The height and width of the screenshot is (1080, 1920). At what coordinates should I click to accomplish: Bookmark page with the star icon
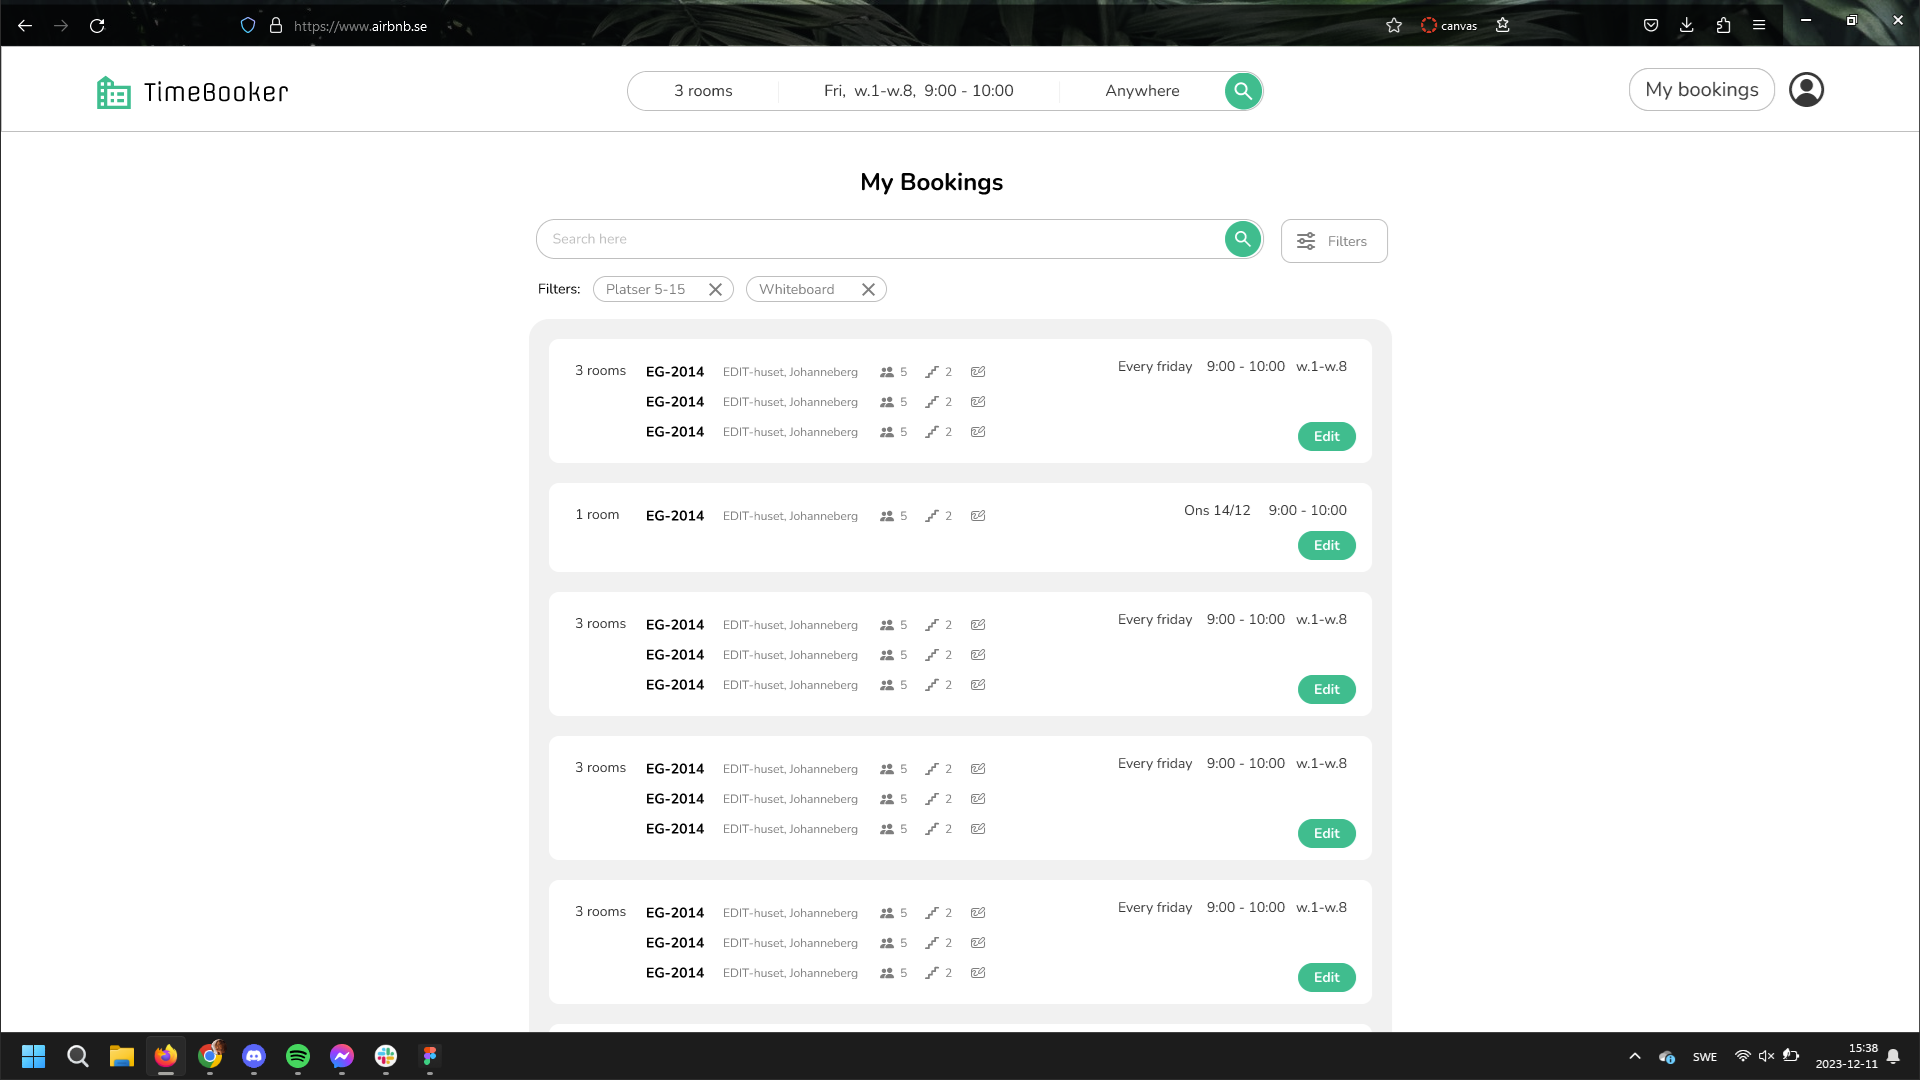click(x=1394, y=26)
